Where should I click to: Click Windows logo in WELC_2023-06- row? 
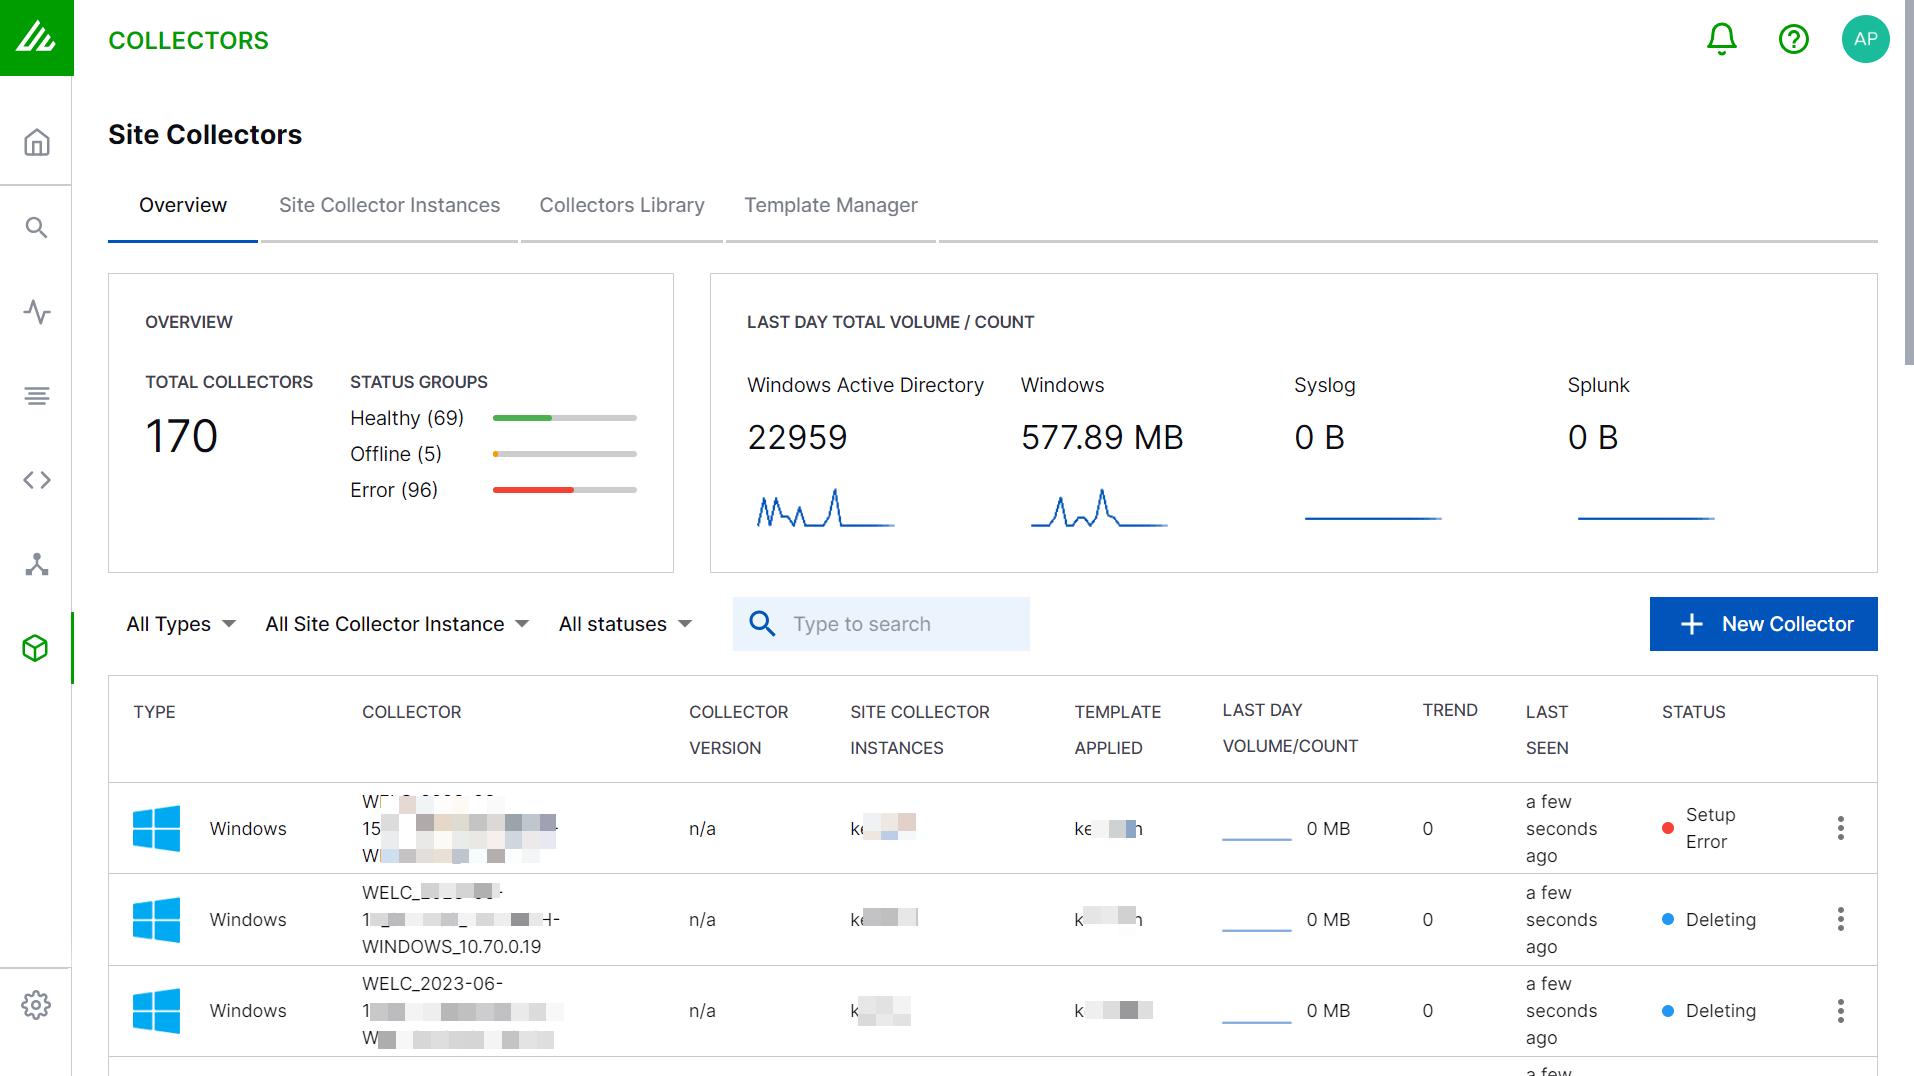tap(156, 1011)
